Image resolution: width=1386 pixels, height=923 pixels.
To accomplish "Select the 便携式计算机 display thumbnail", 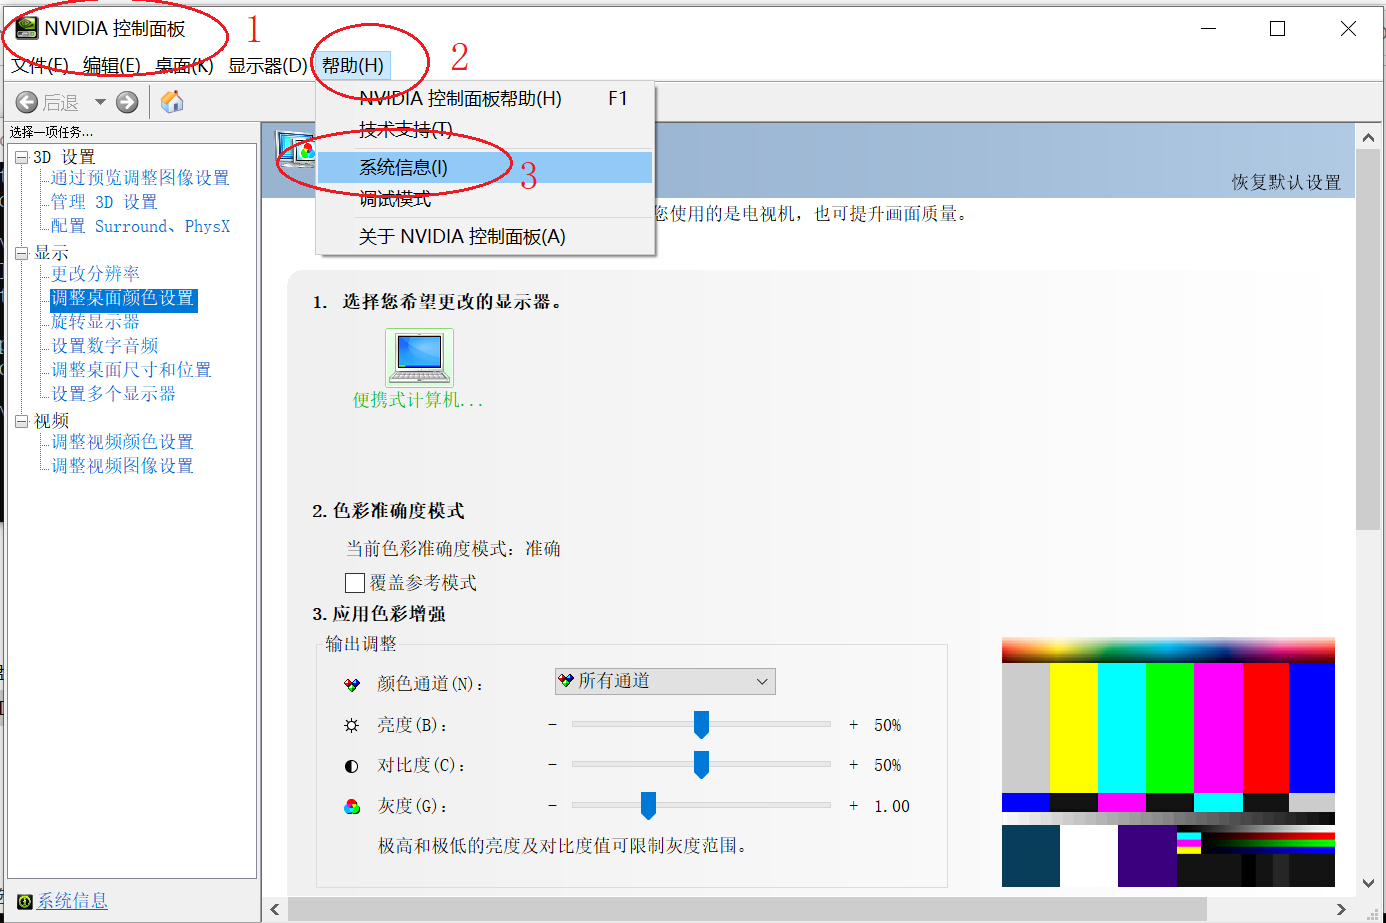I will (419, 357).
